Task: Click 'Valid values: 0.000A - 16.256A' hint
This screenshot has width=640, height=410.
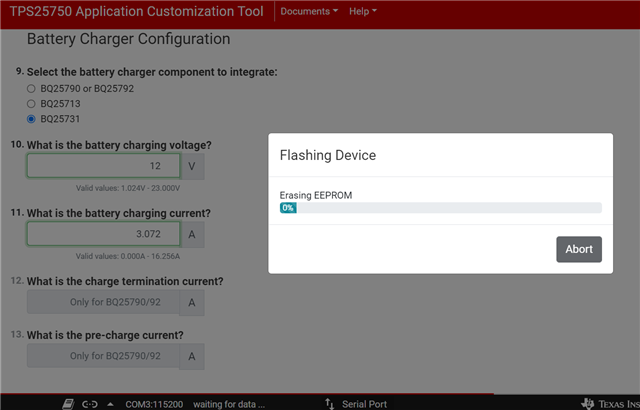Action: pos(128,256)
